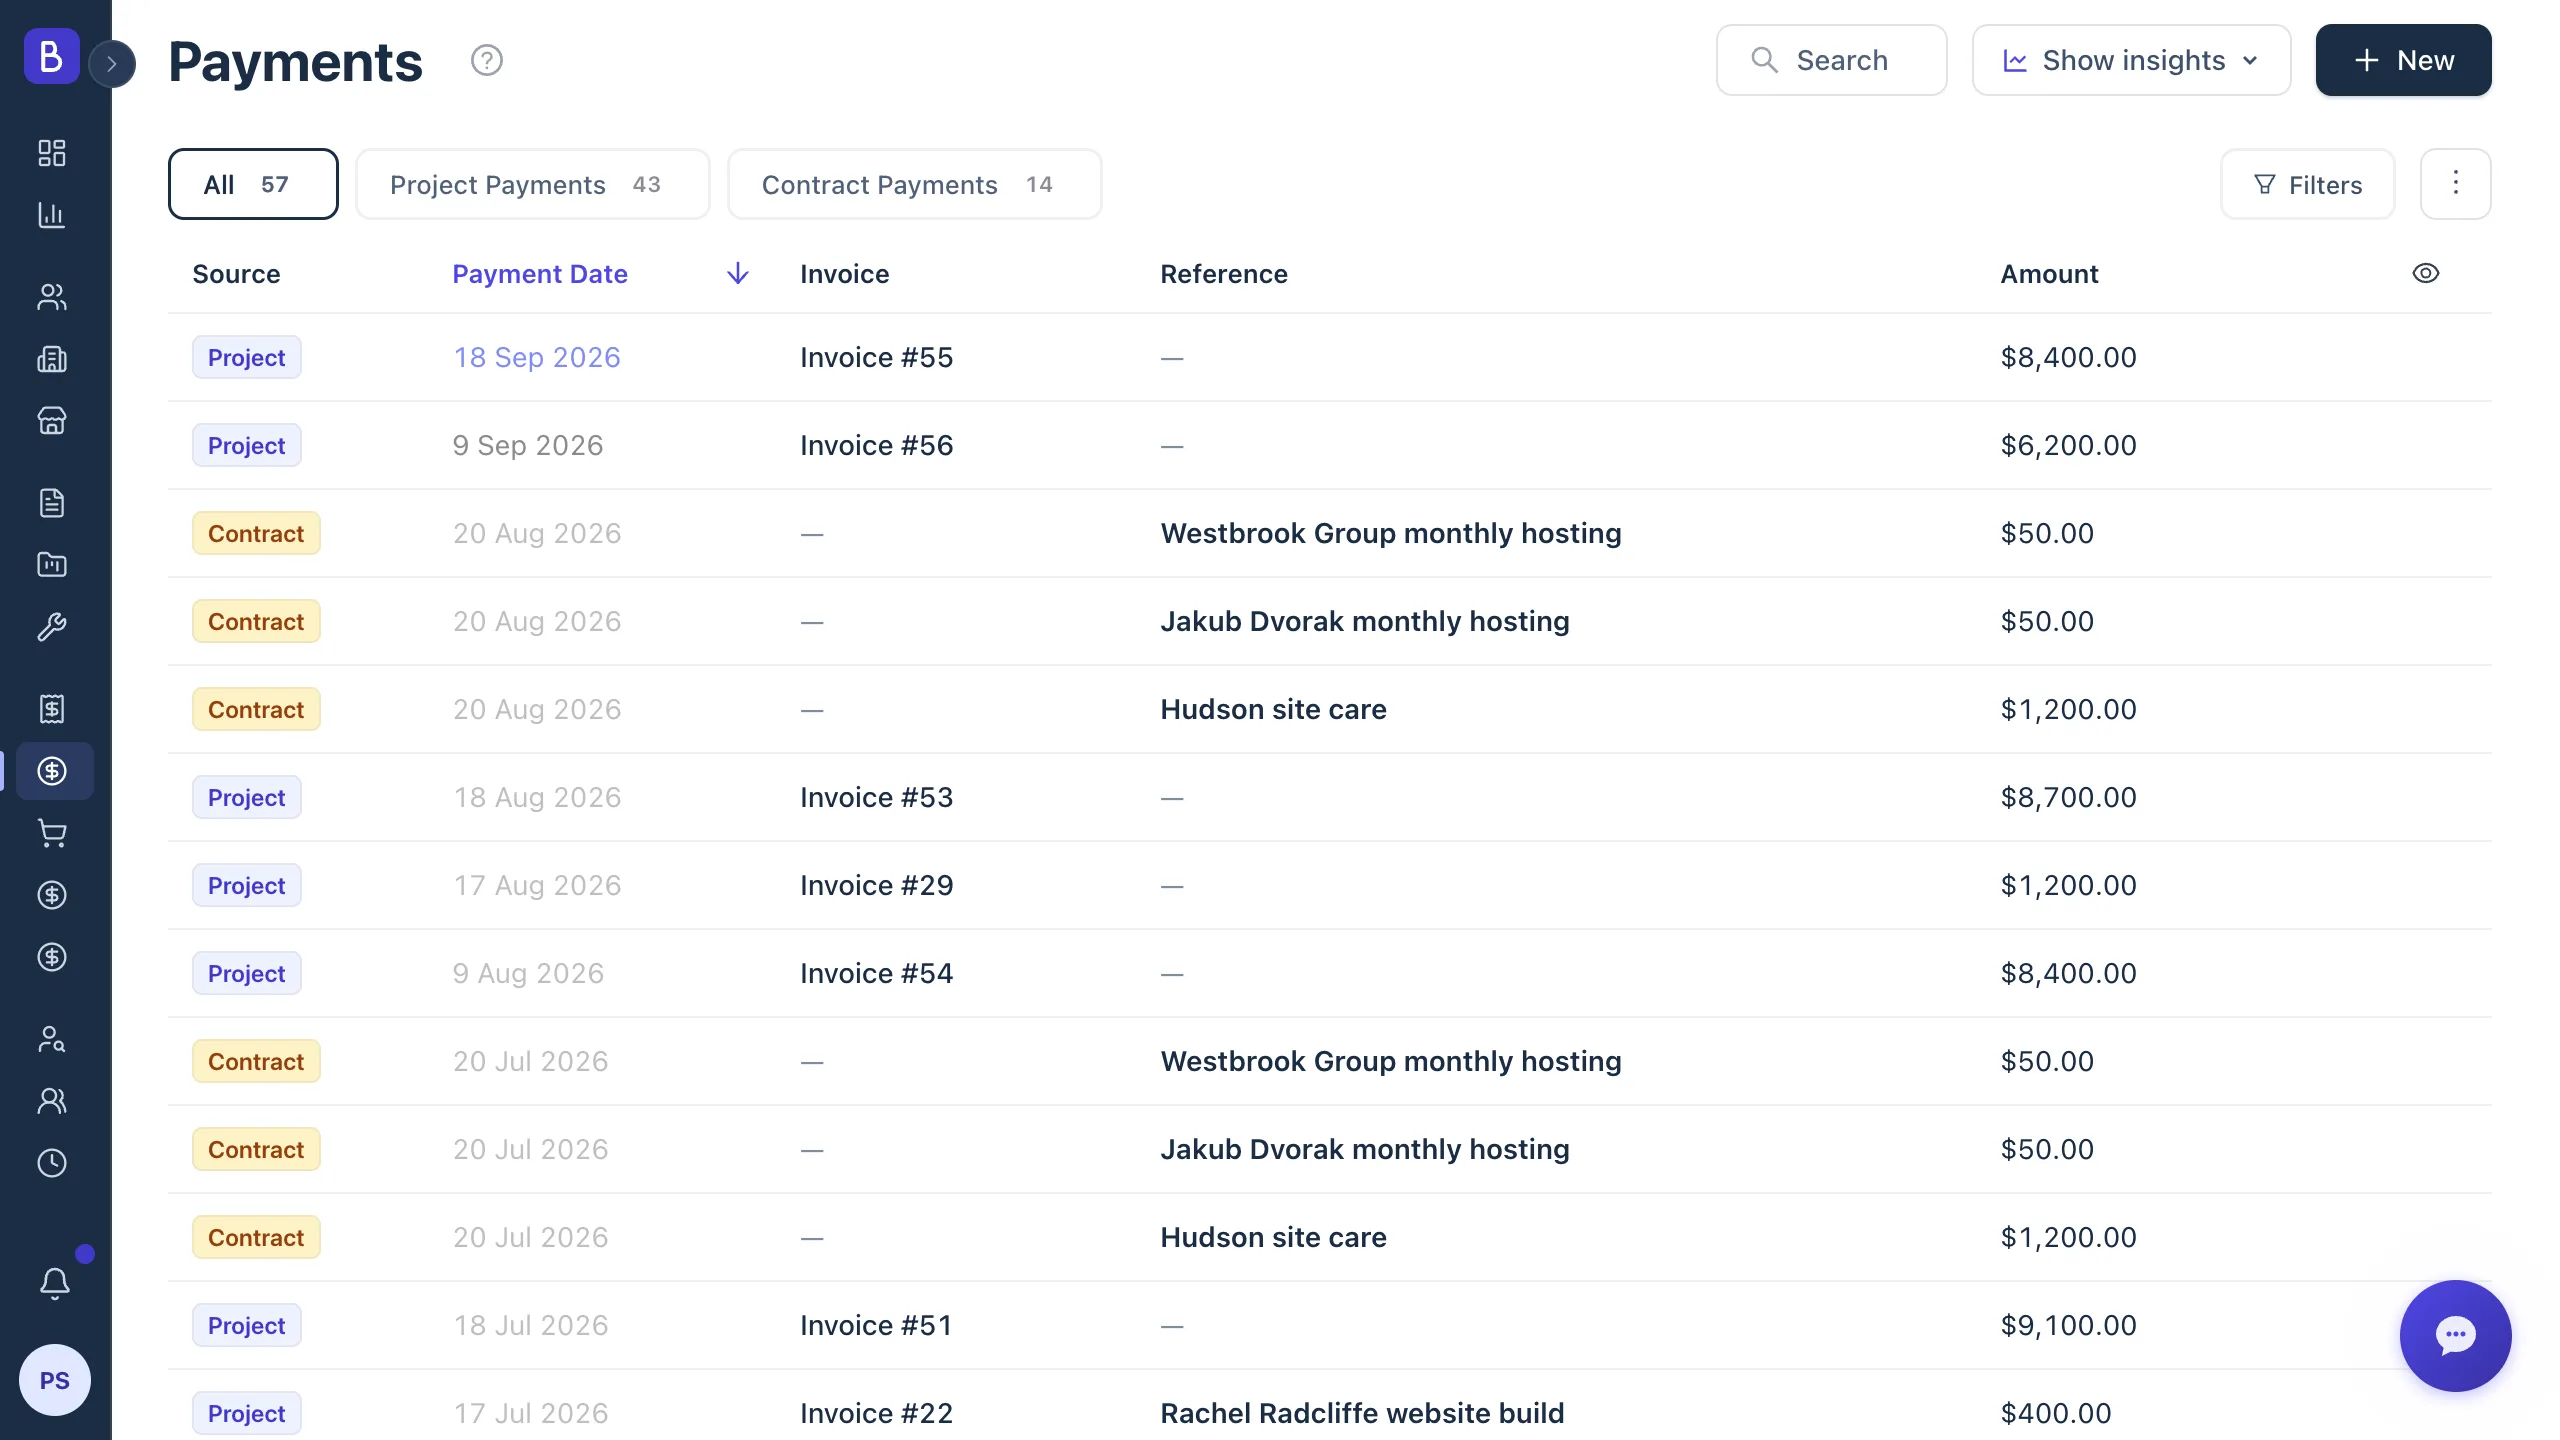This screenshot has height=1440, width=2560.
Task: Open the storefront icon in sidebar
Action: click(x=52, y=421)
